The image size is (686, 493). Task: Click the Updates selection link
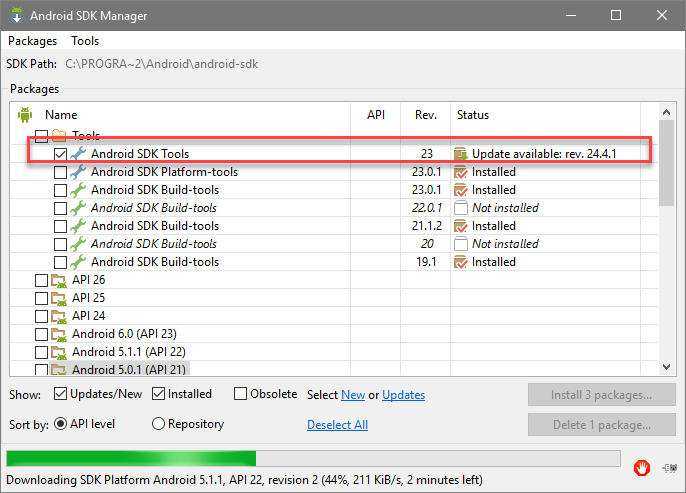tap(403, 395)
